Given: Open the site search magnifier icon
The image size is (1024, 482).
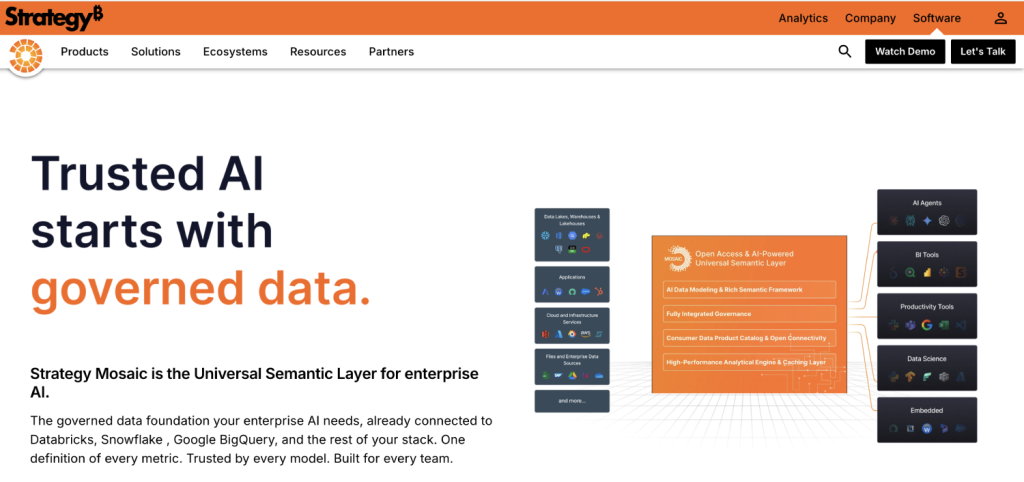Looking at the screenshot, I should (x=845, y=51).
